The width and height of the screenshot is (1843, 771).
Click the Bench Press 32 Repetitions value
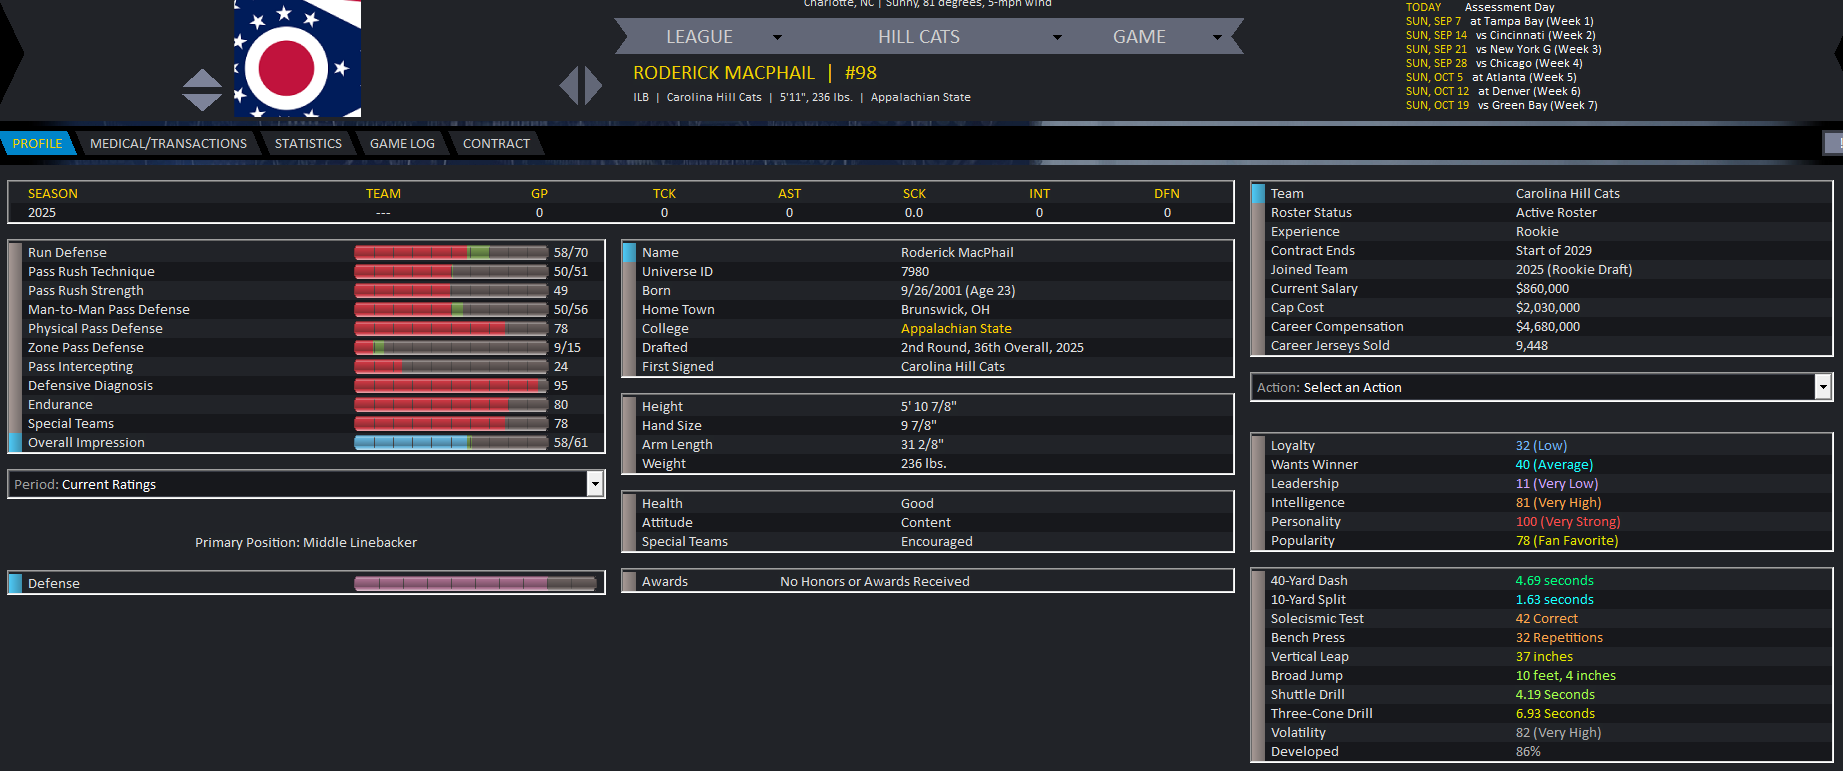point(1559,637)
